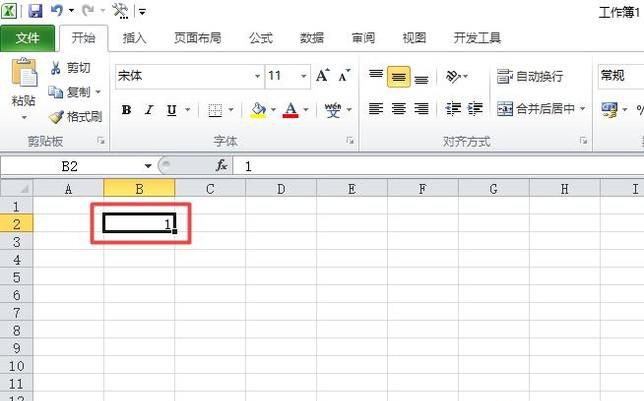Switch to the 页面布局 page layout tab
This screenshot has width=644, height=401.
pyautogui.click(x=198, y=38)
